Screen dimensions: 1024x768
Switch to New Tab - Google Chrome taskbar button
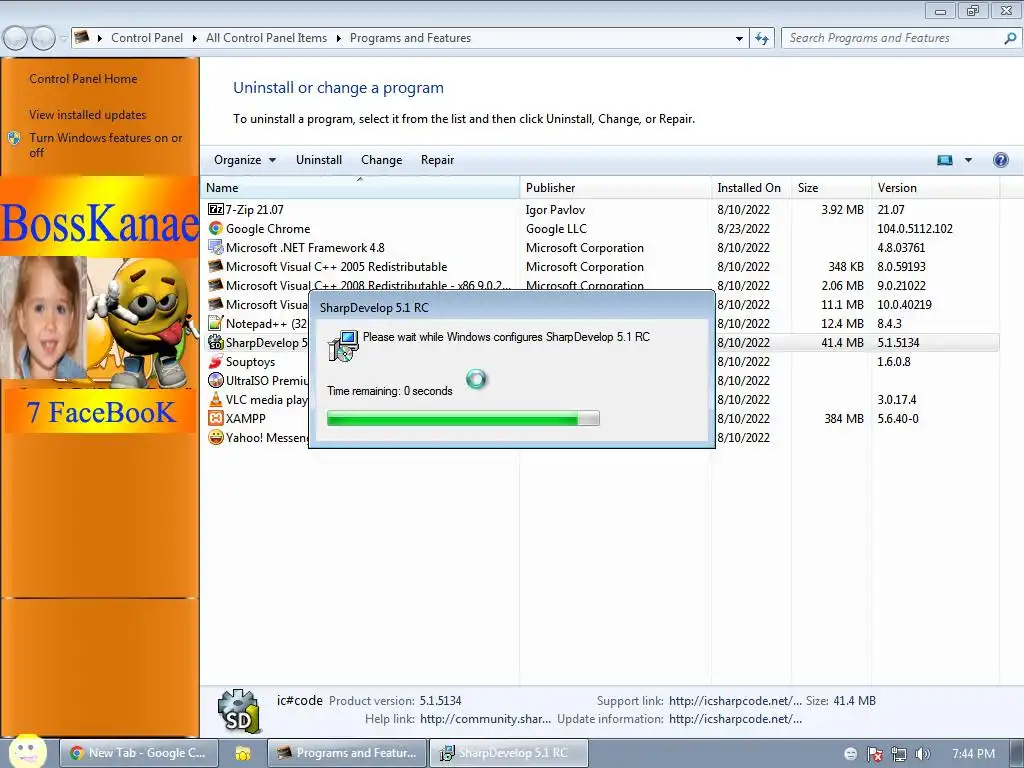139,753
